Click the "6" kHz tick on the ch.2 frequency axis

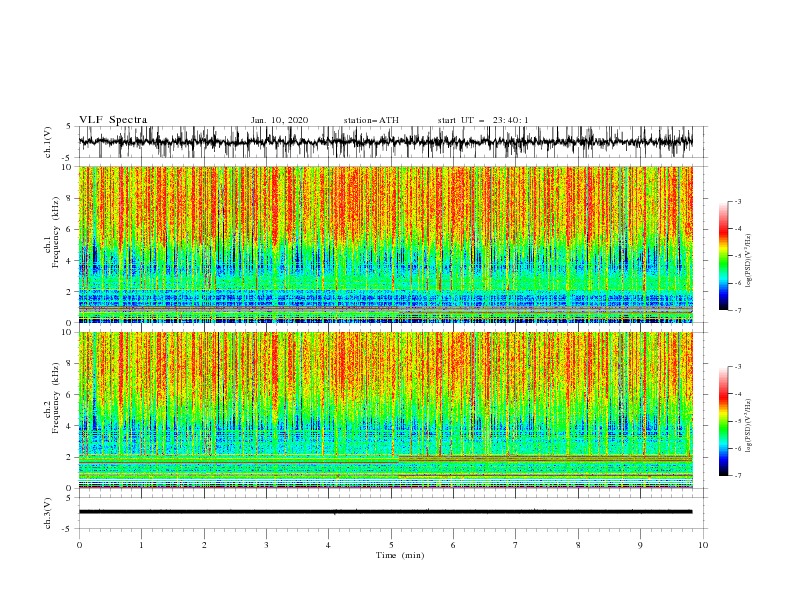click(x=70, y=395)
